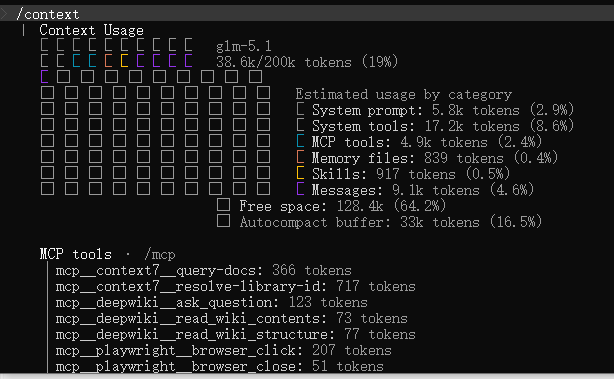Click the 'MCP tools' section heading

point(76,254)
